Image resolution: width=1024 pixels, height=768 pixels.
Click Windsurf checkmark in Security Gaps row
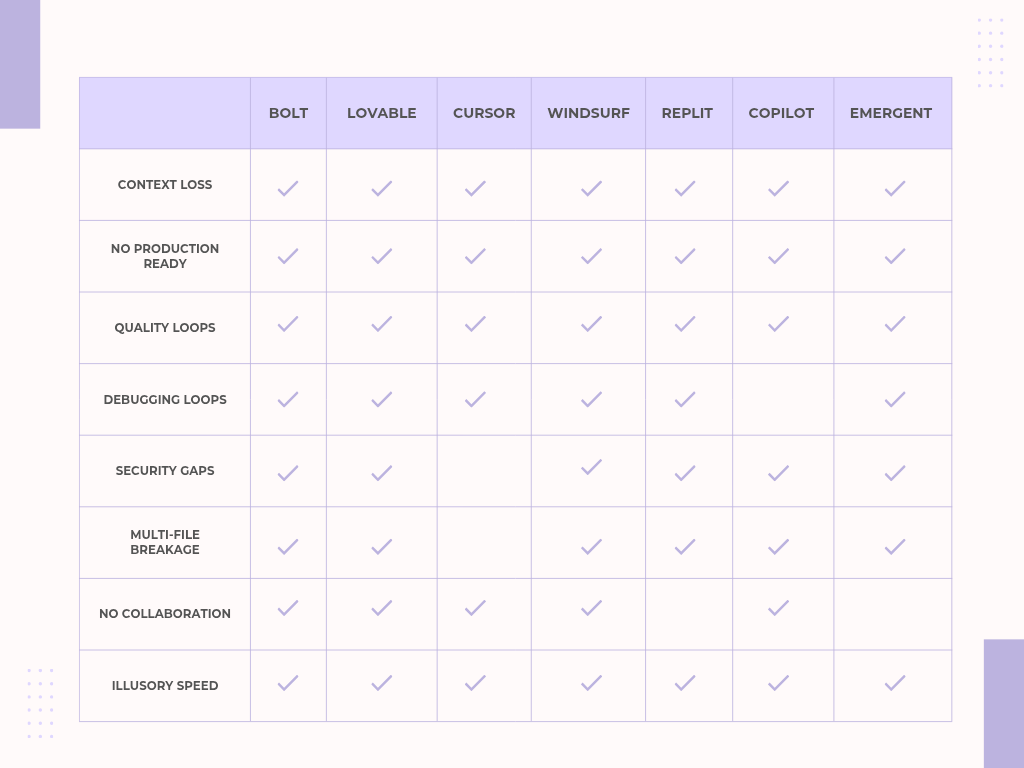click(x=592, y=467)
